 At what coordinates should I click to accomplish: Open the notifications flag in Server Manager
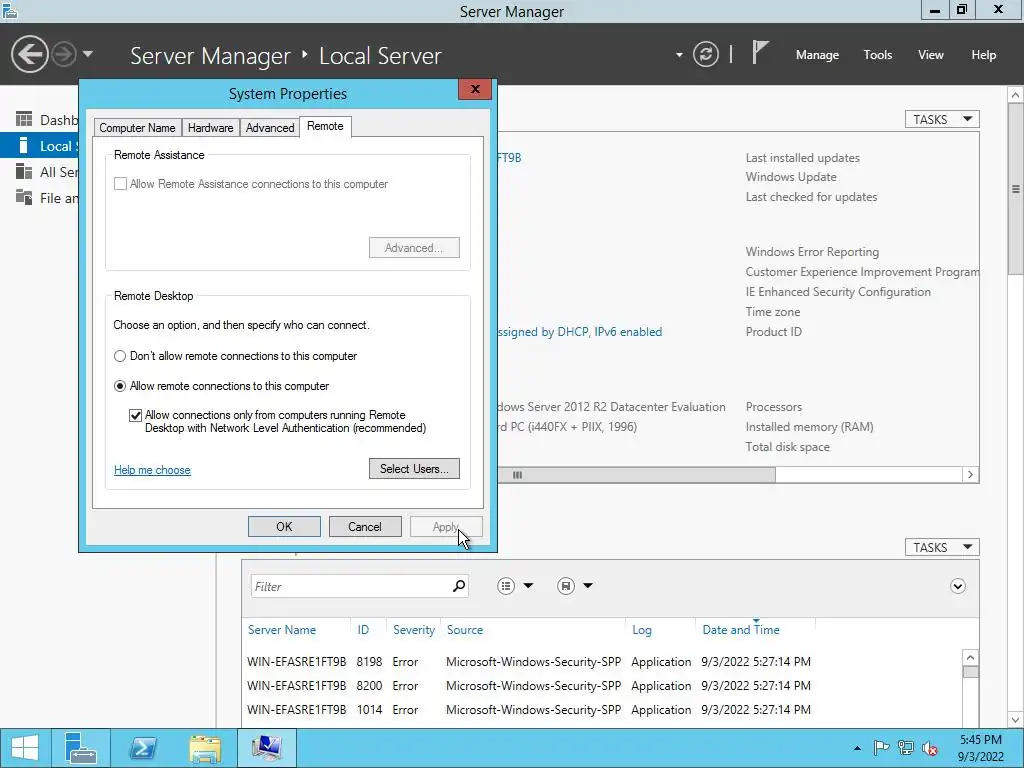[x=760, y=52]
